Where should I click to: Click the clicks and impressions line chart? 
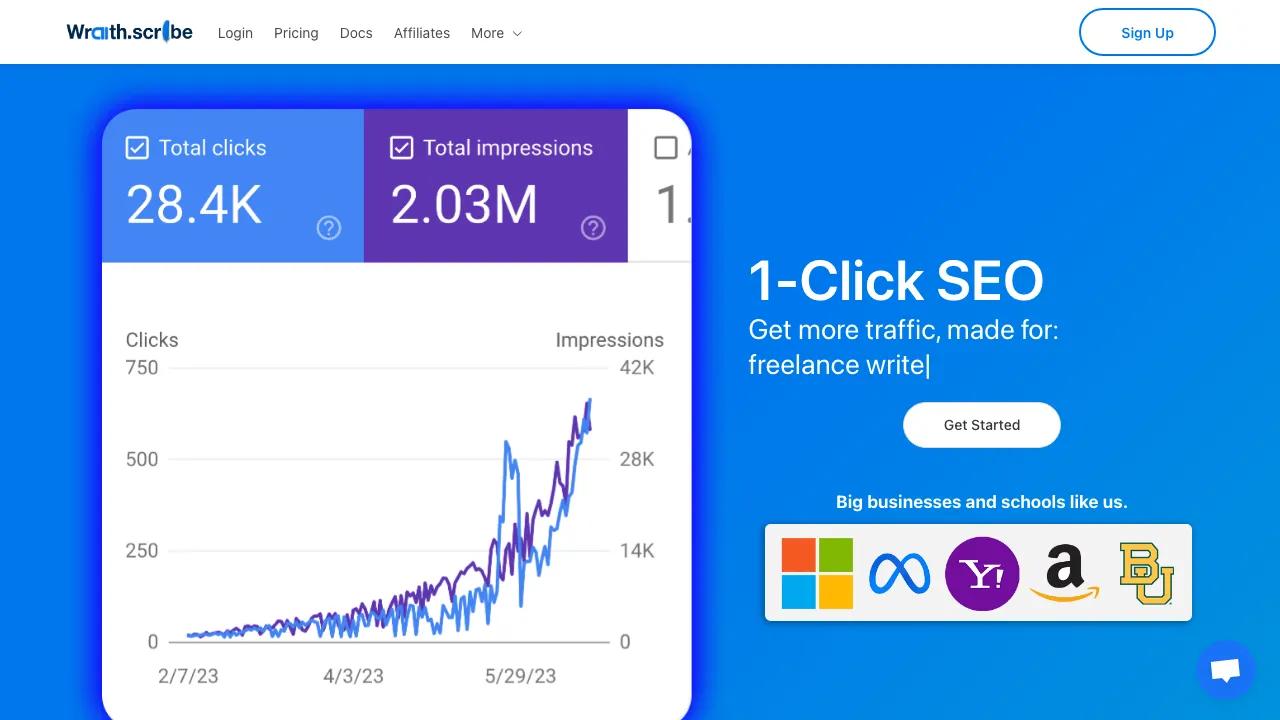coord(390,520)
